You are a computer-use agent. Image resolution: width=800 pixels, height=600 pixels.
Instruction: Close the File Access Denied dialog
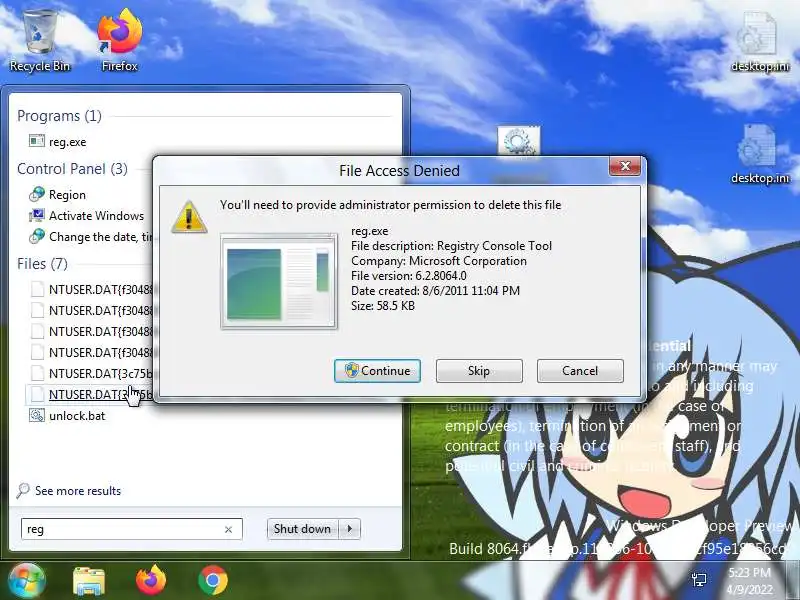tap(624, 166)
